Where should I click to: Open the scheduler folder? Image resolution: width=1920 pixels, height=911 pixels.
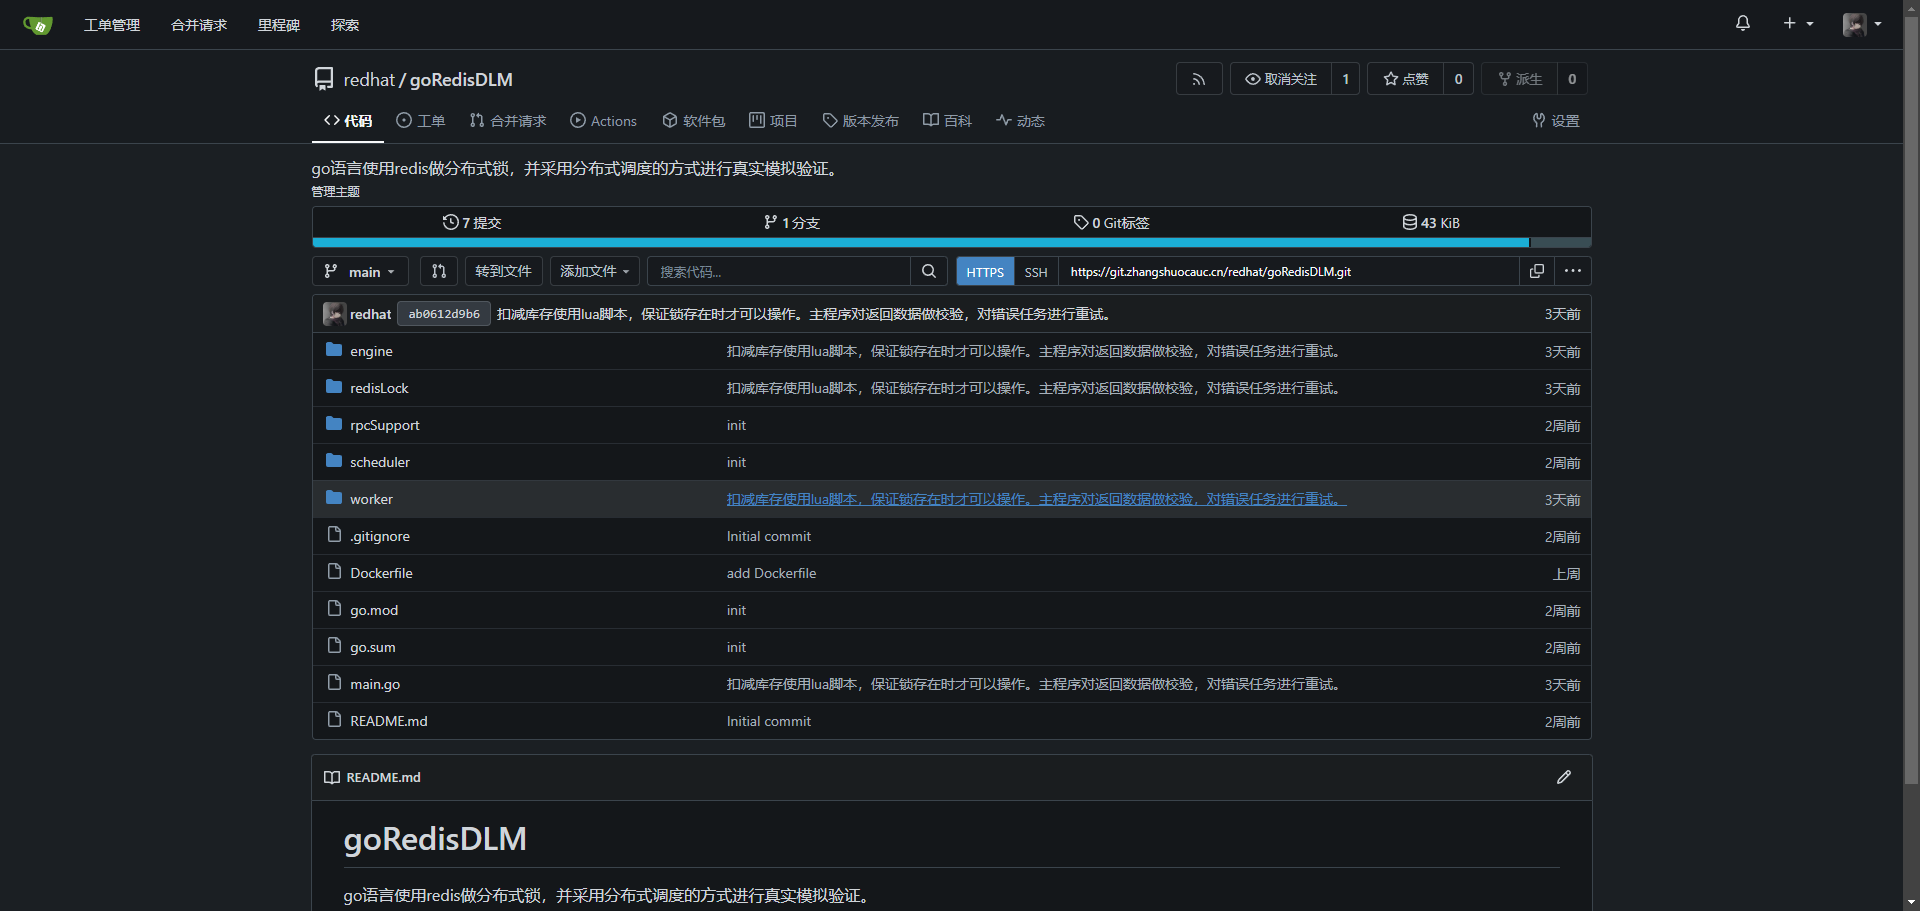click(380, 462)
